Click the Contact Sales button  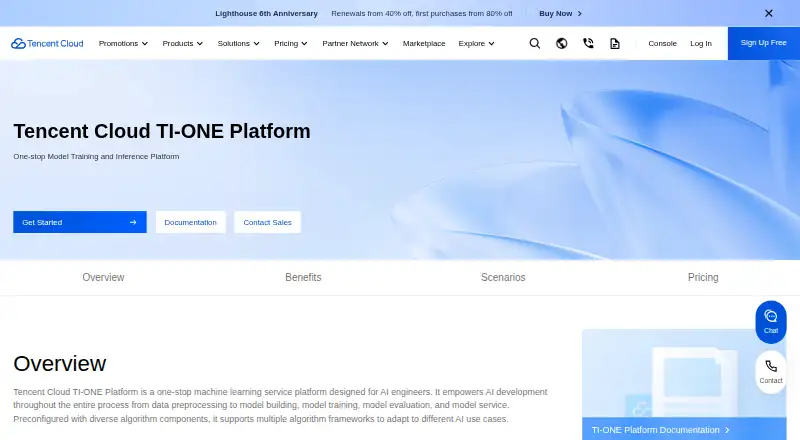[267, 222]
